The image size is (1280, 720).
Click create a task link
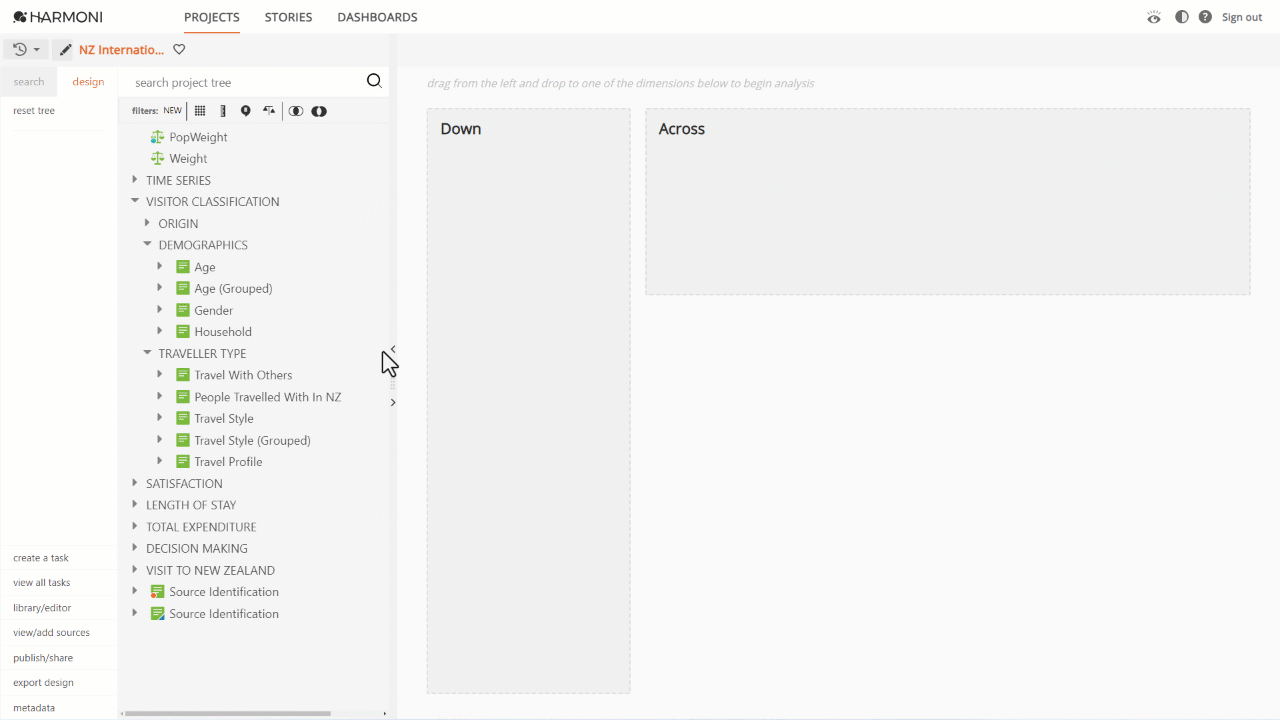[x=41, y=558]
